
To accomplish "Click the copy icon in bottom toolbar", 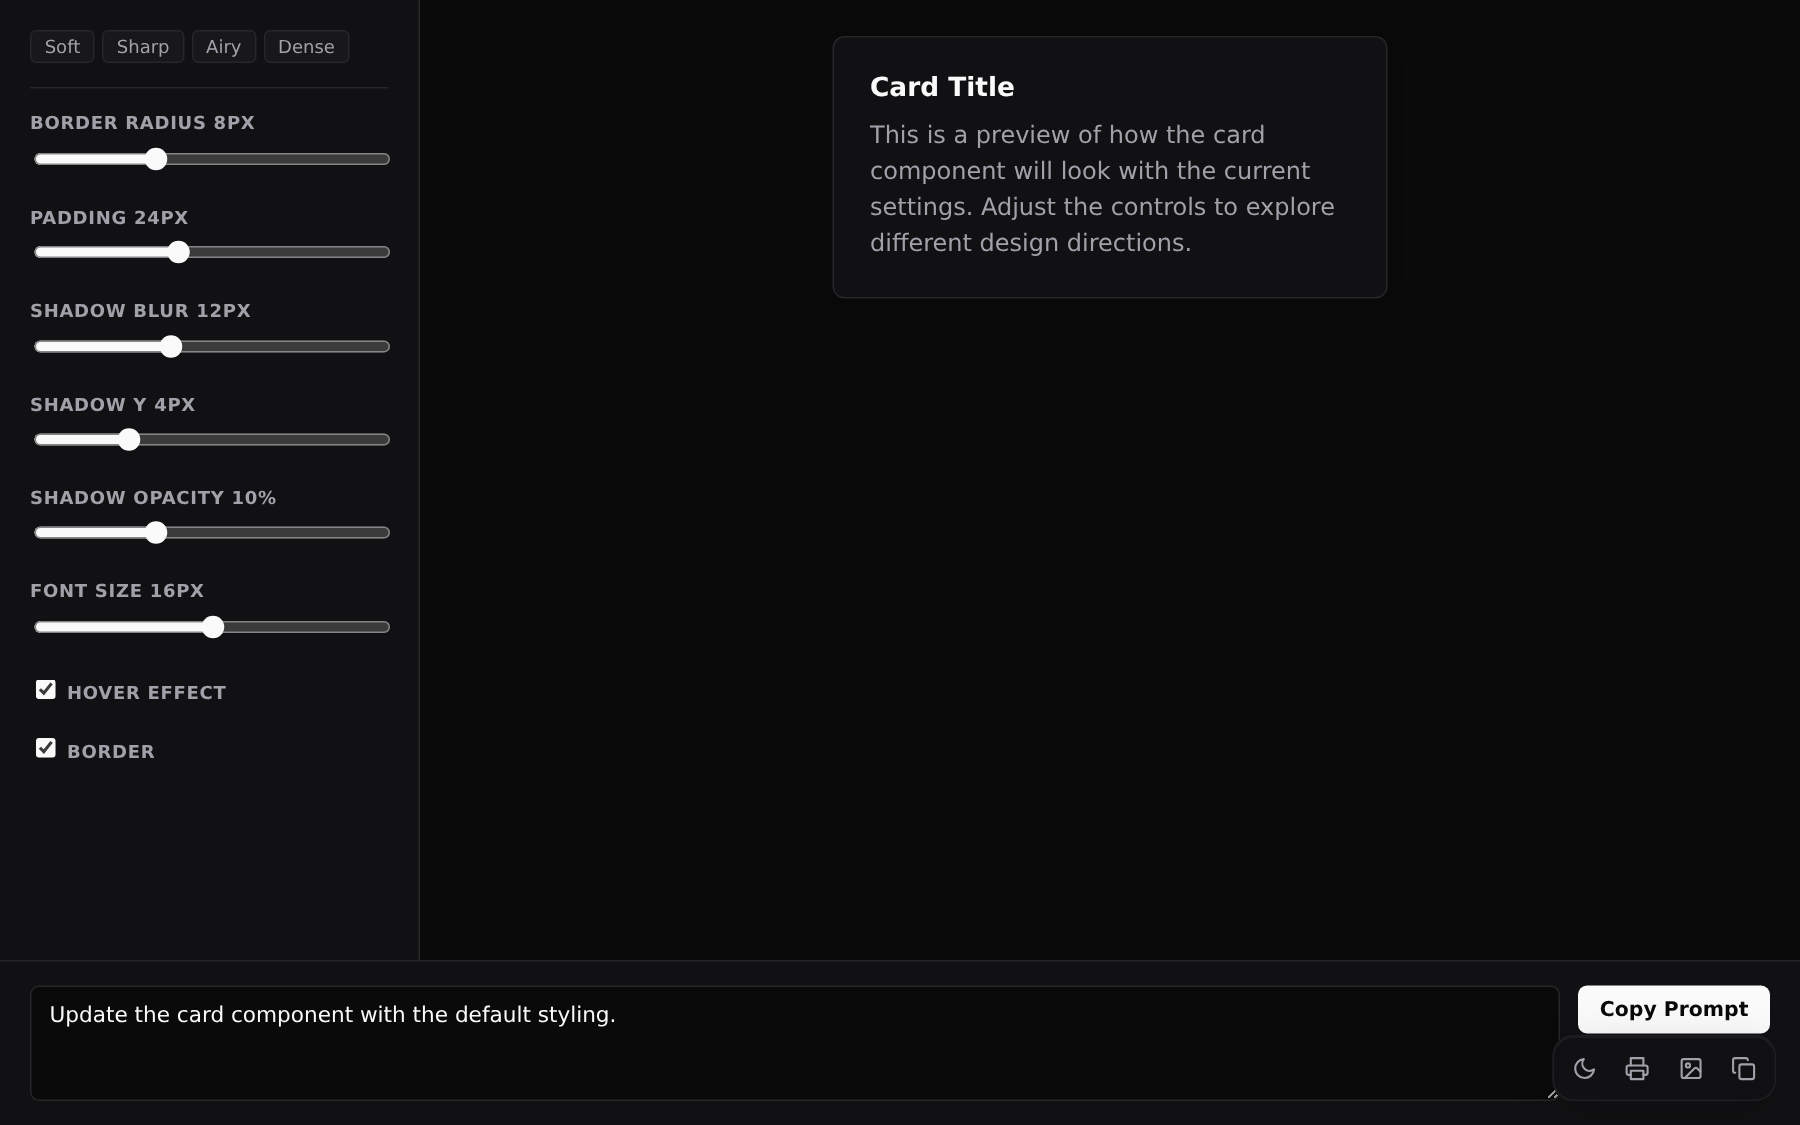I will point(1744,1069).
